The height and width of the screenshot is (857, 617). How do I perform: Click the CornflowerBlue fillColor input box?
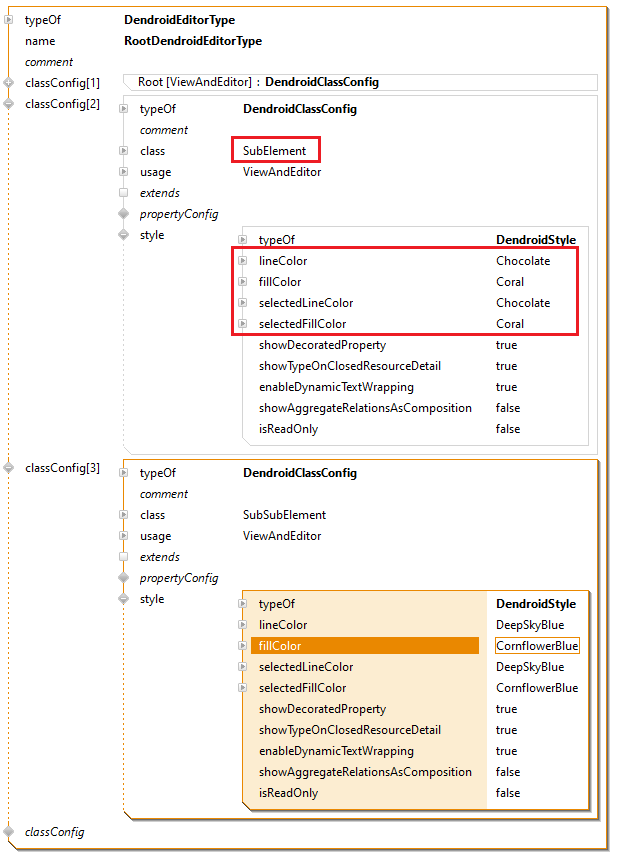537,646
